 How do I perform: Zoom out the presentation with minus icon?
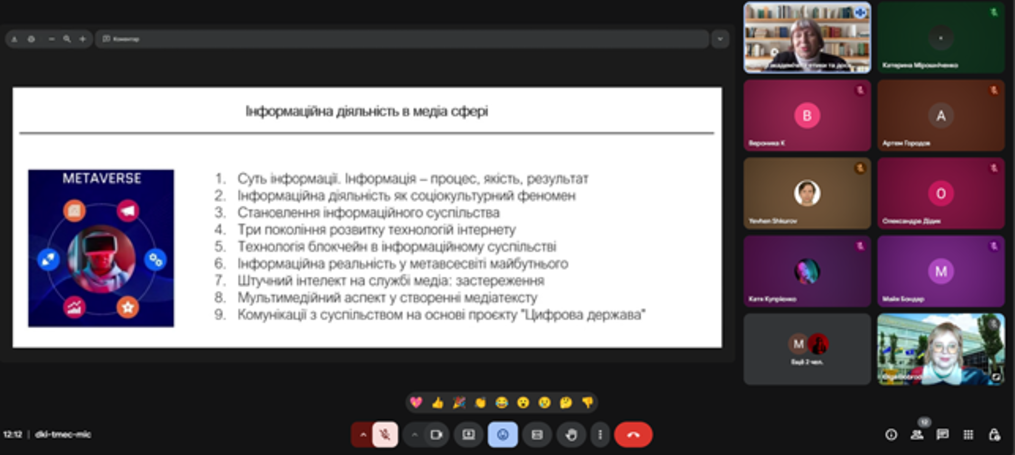(x=52, y=39)
